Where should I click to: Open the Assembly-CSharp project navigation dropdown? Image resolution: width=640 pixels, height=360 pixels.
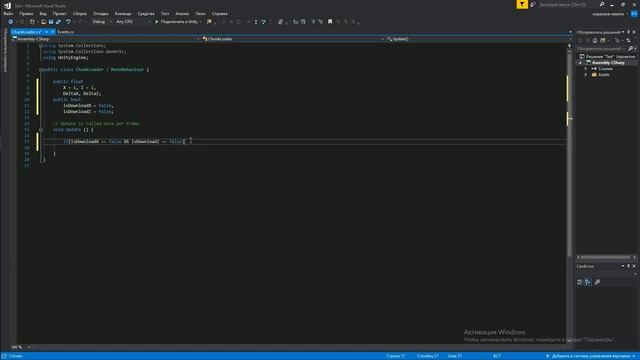(x=106, y=39)
